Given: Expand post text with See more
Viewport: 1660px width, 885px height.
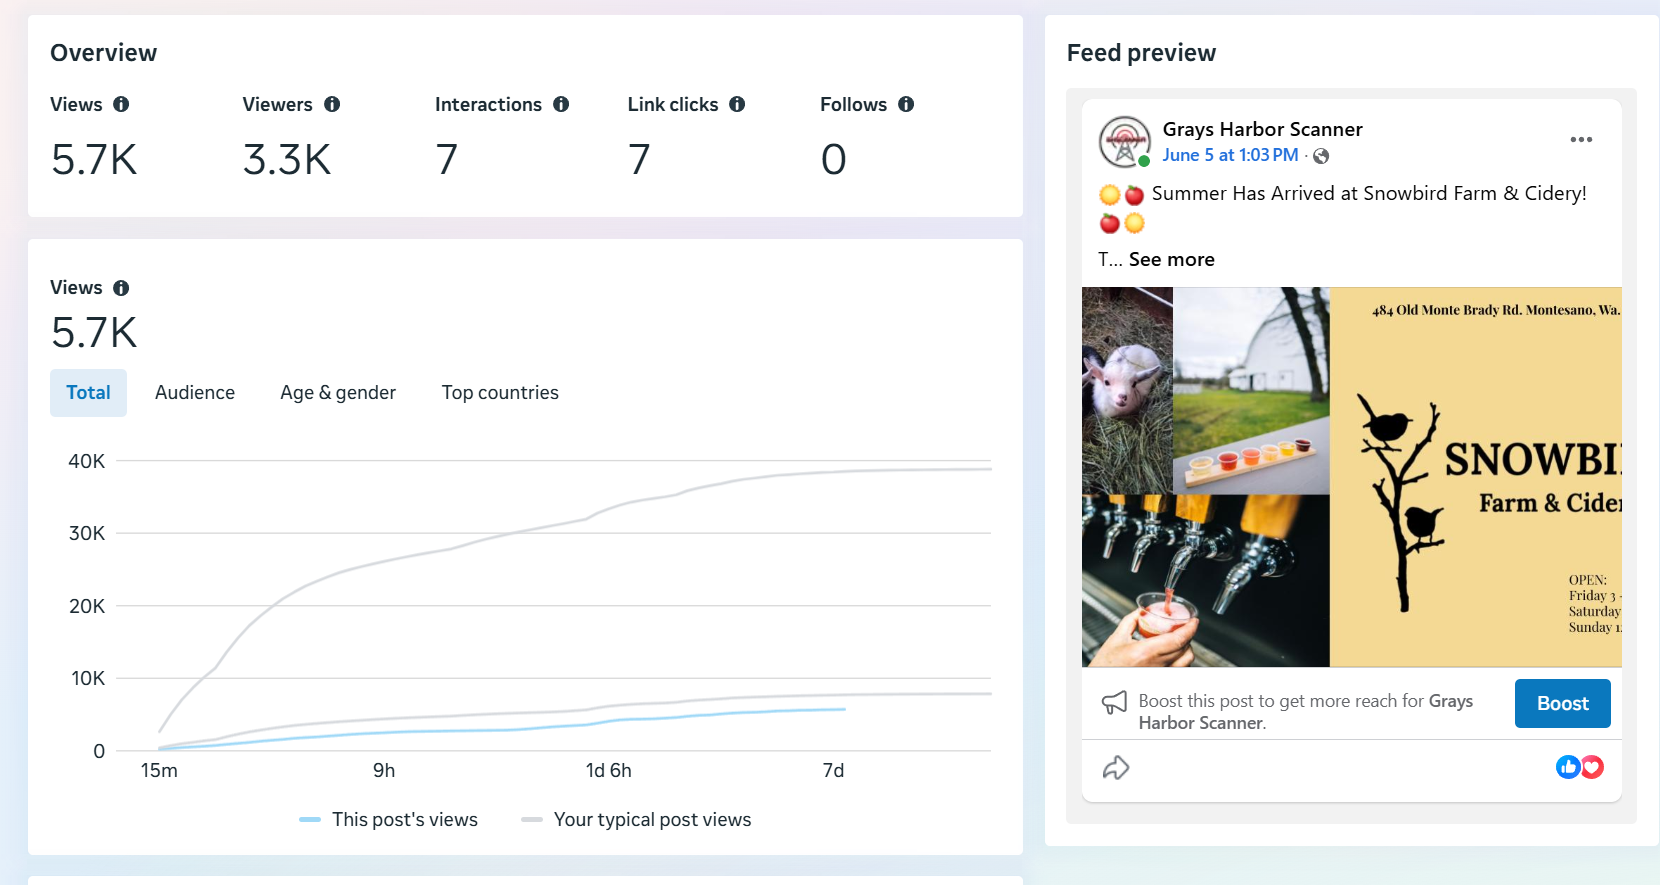Looking at the screenshot, I should (1172, 260).
